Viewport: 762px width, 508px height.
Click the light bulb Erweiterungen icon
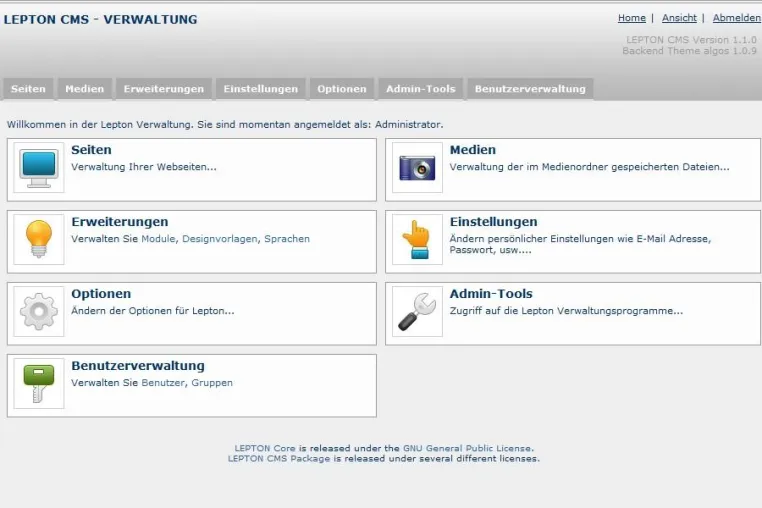[39, 239]
